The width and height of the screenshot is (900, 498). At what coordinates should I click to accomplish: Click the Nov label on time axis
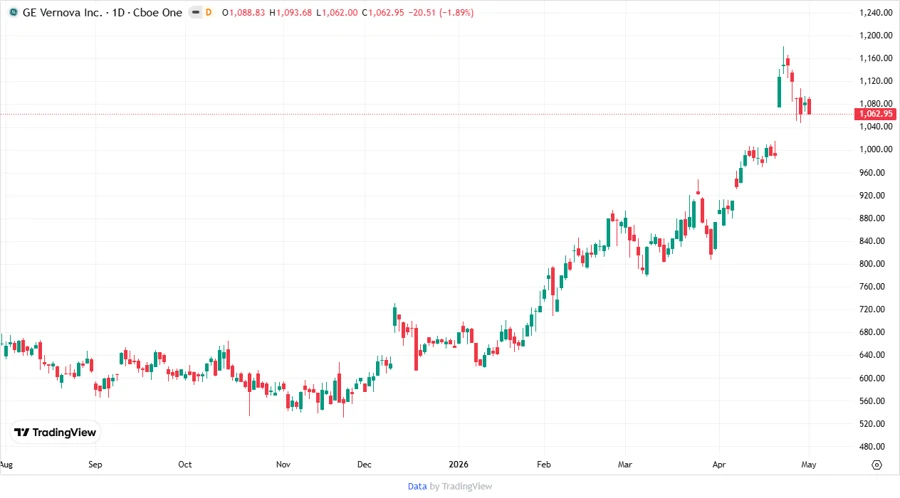coord(283,464)
